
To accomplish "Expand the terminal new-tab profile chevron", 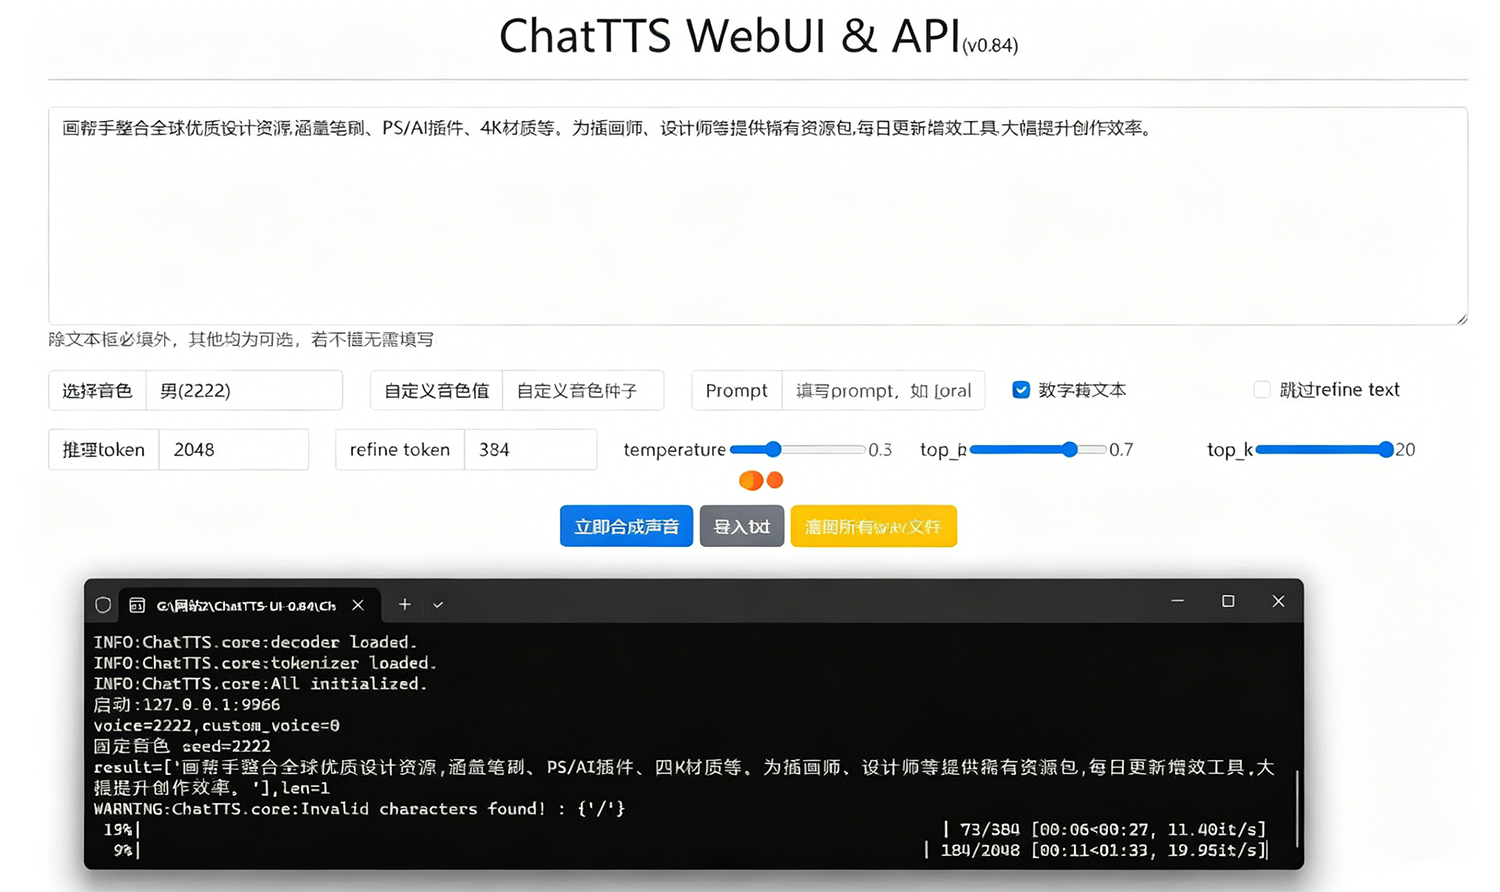I will pyautogui.click(x=438, y=605).
